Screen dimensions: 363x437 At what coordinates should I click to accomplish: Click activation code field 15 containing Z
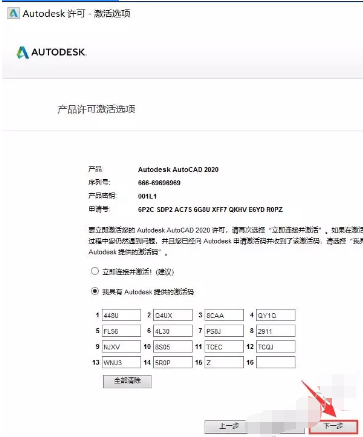[x=224, y=362]
